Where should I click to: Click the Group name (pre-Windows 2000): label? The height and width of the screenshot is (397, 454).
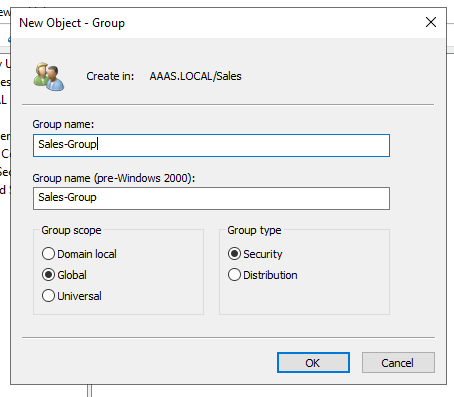click(114, 178)
